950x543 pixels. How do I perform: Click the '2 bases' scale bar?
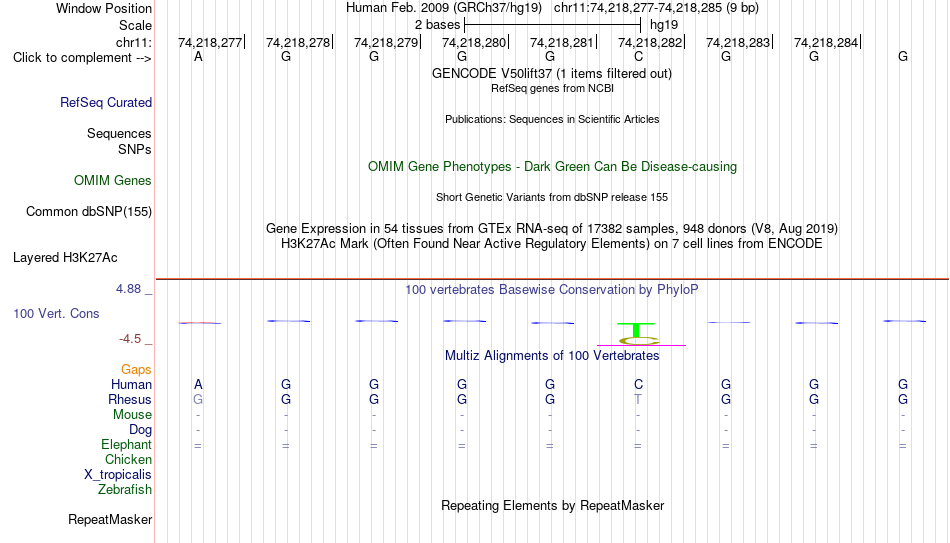pyautogui.click(x=552, y=25)
